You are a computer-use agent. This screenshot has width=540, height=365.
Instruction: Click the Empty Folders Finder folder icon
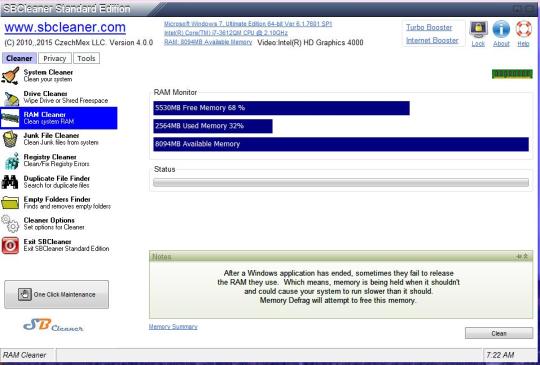coord(10,203)
